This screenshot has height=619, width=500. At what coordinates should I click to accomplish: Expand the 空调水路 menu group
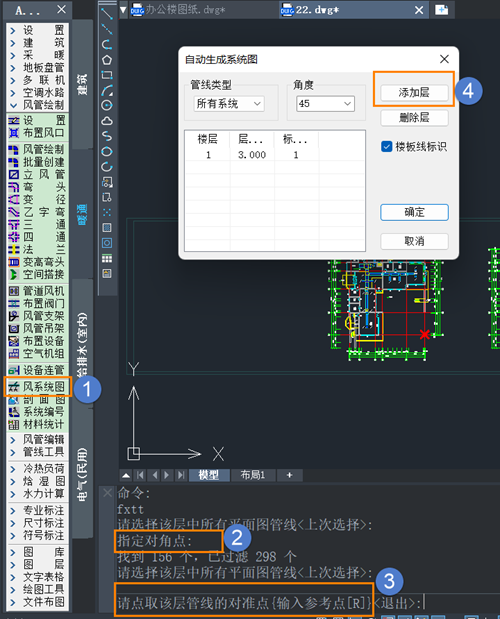tap(38, 93)
